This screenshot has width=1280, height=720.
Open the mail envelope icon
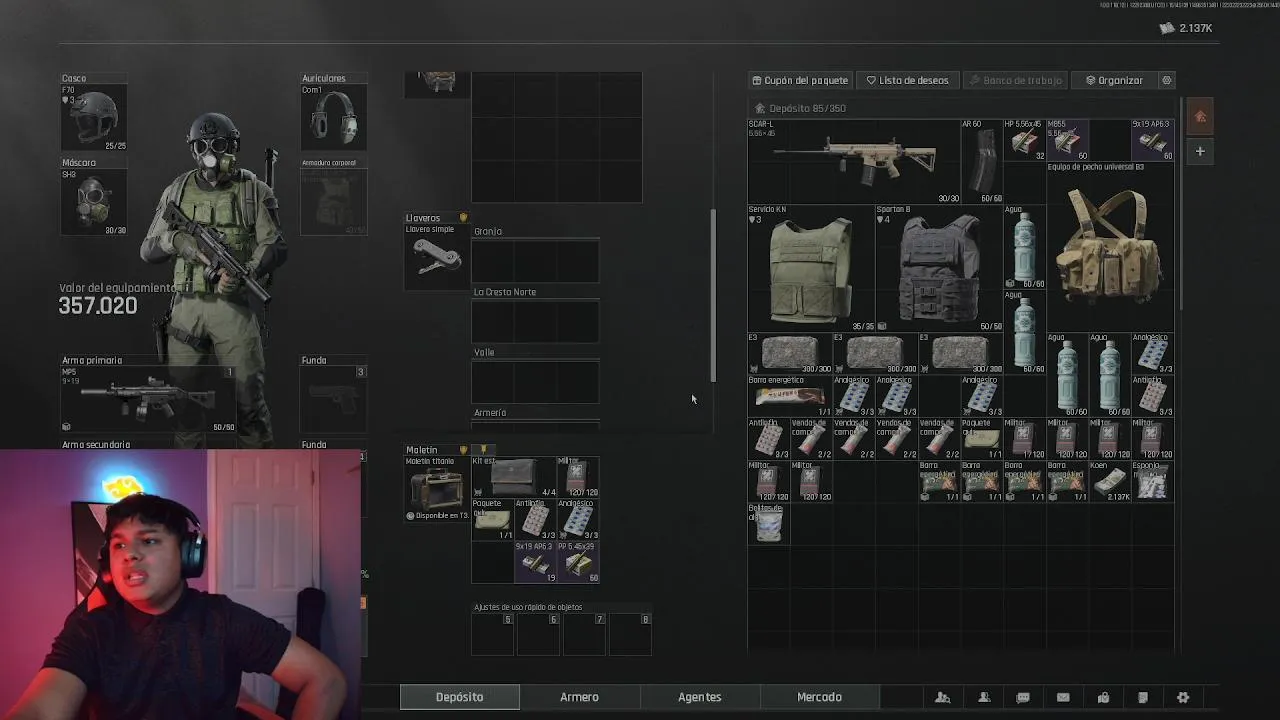click(1063, 697)
